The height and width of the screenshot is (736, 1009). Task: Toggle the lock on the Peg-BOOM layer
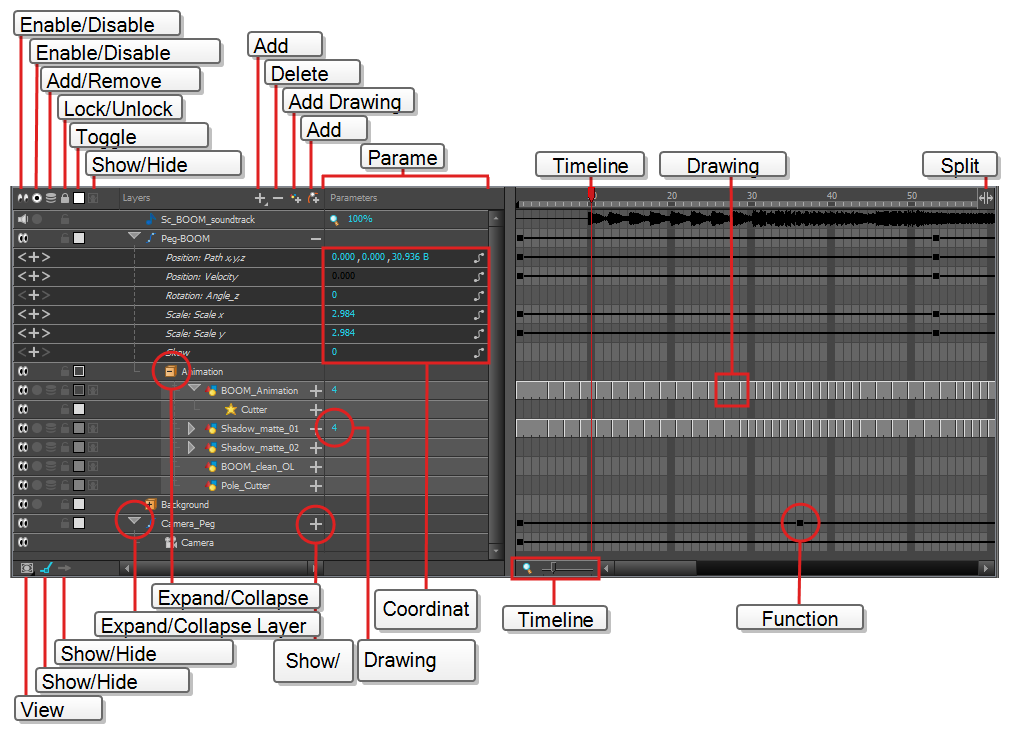click(64, 238)
